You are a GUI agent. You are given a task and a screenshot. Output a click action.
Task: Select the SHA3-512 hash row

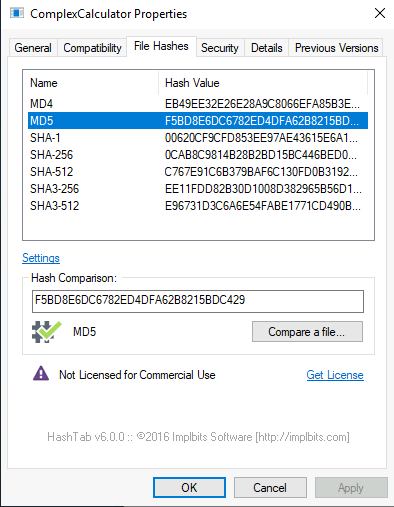point(198,206)
